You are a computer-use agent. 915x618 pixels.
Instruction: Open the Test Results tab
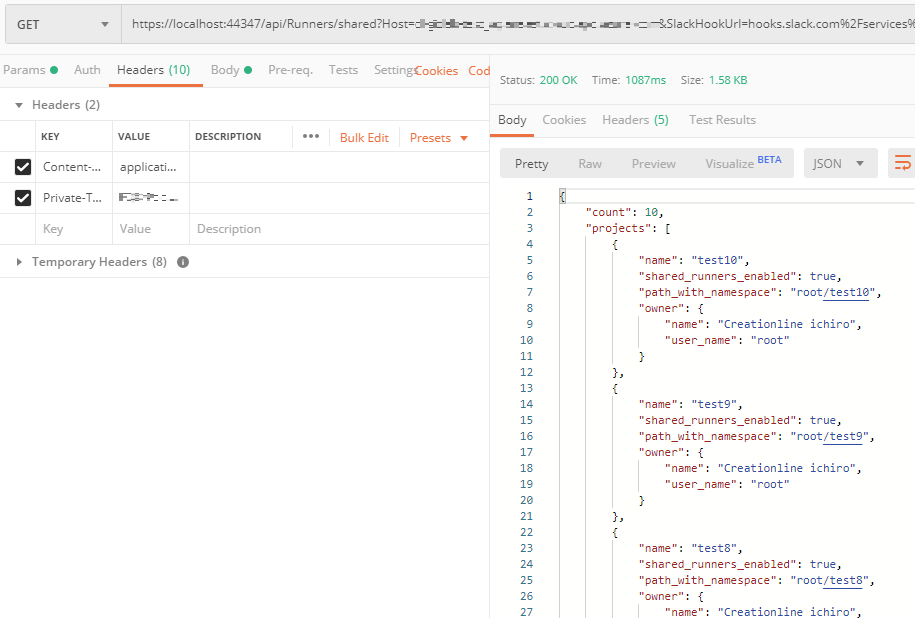[x=722, y=120]
